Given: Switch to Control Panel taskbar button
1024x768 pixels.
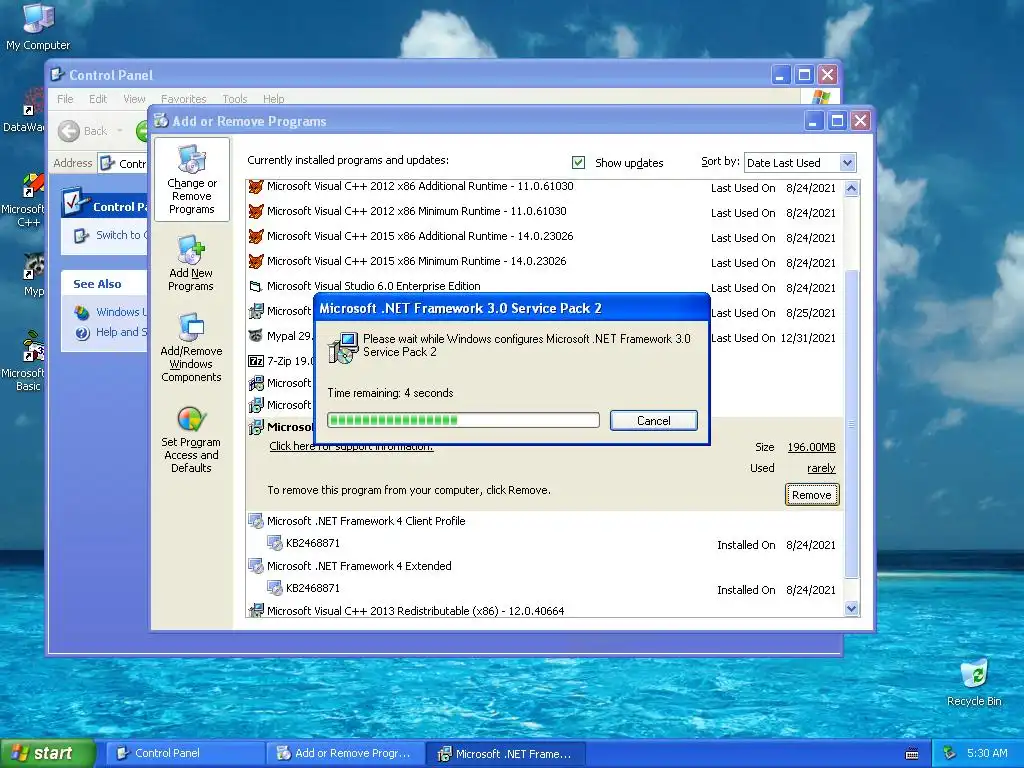Looking at the screenshot, I should [185, 753].
